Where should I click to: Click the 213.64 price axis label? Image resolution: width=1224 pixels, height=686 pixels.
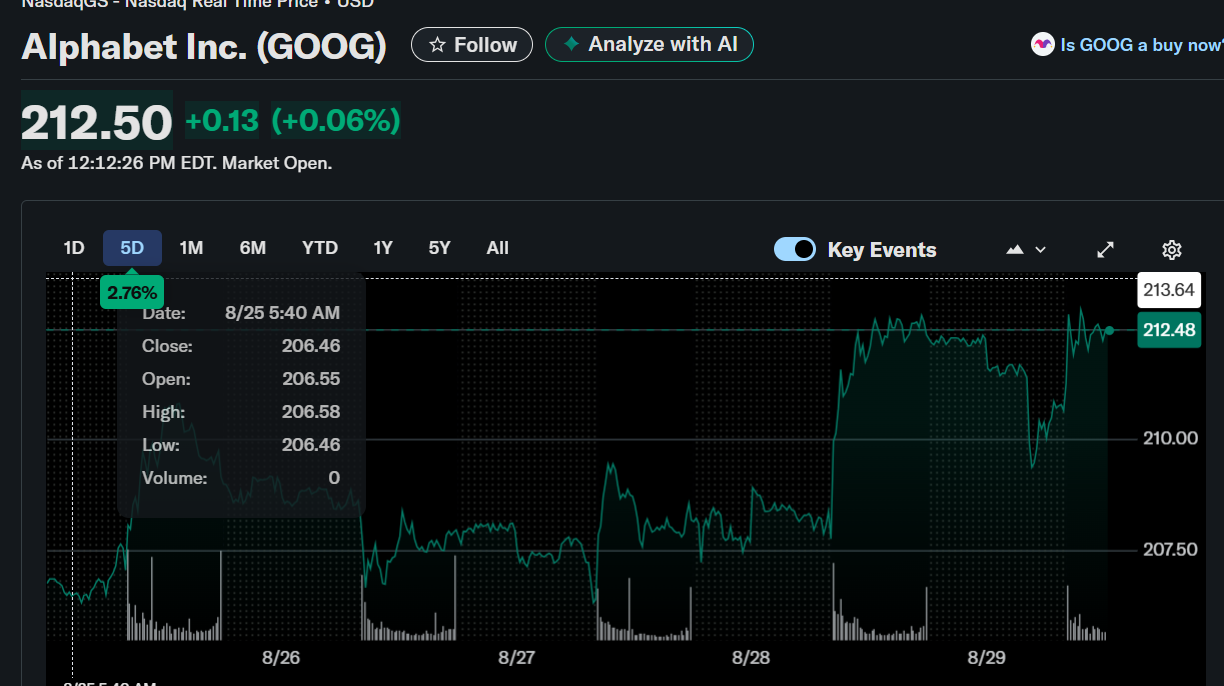pyautogui.click(x=1169, y=290)
